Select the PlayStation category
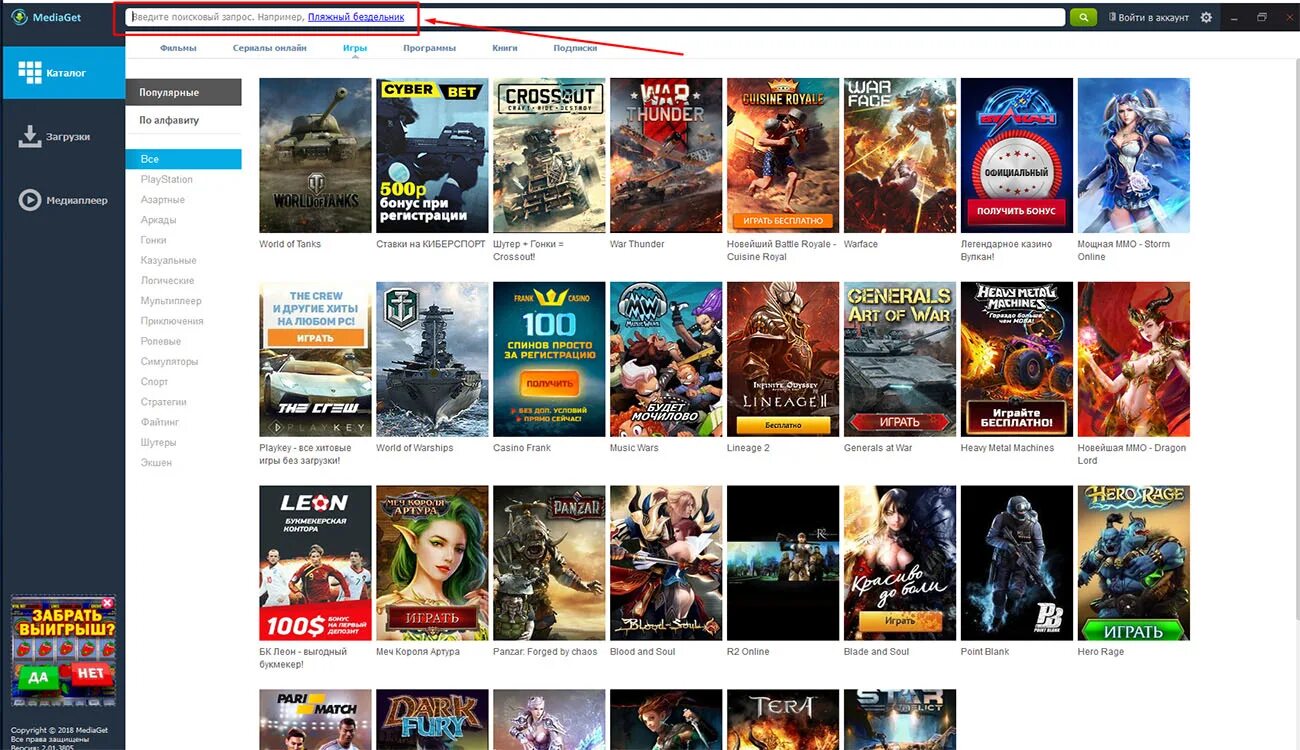This screenshot has width=1300, height=750. pyautogui.click(x=167, y=180)
